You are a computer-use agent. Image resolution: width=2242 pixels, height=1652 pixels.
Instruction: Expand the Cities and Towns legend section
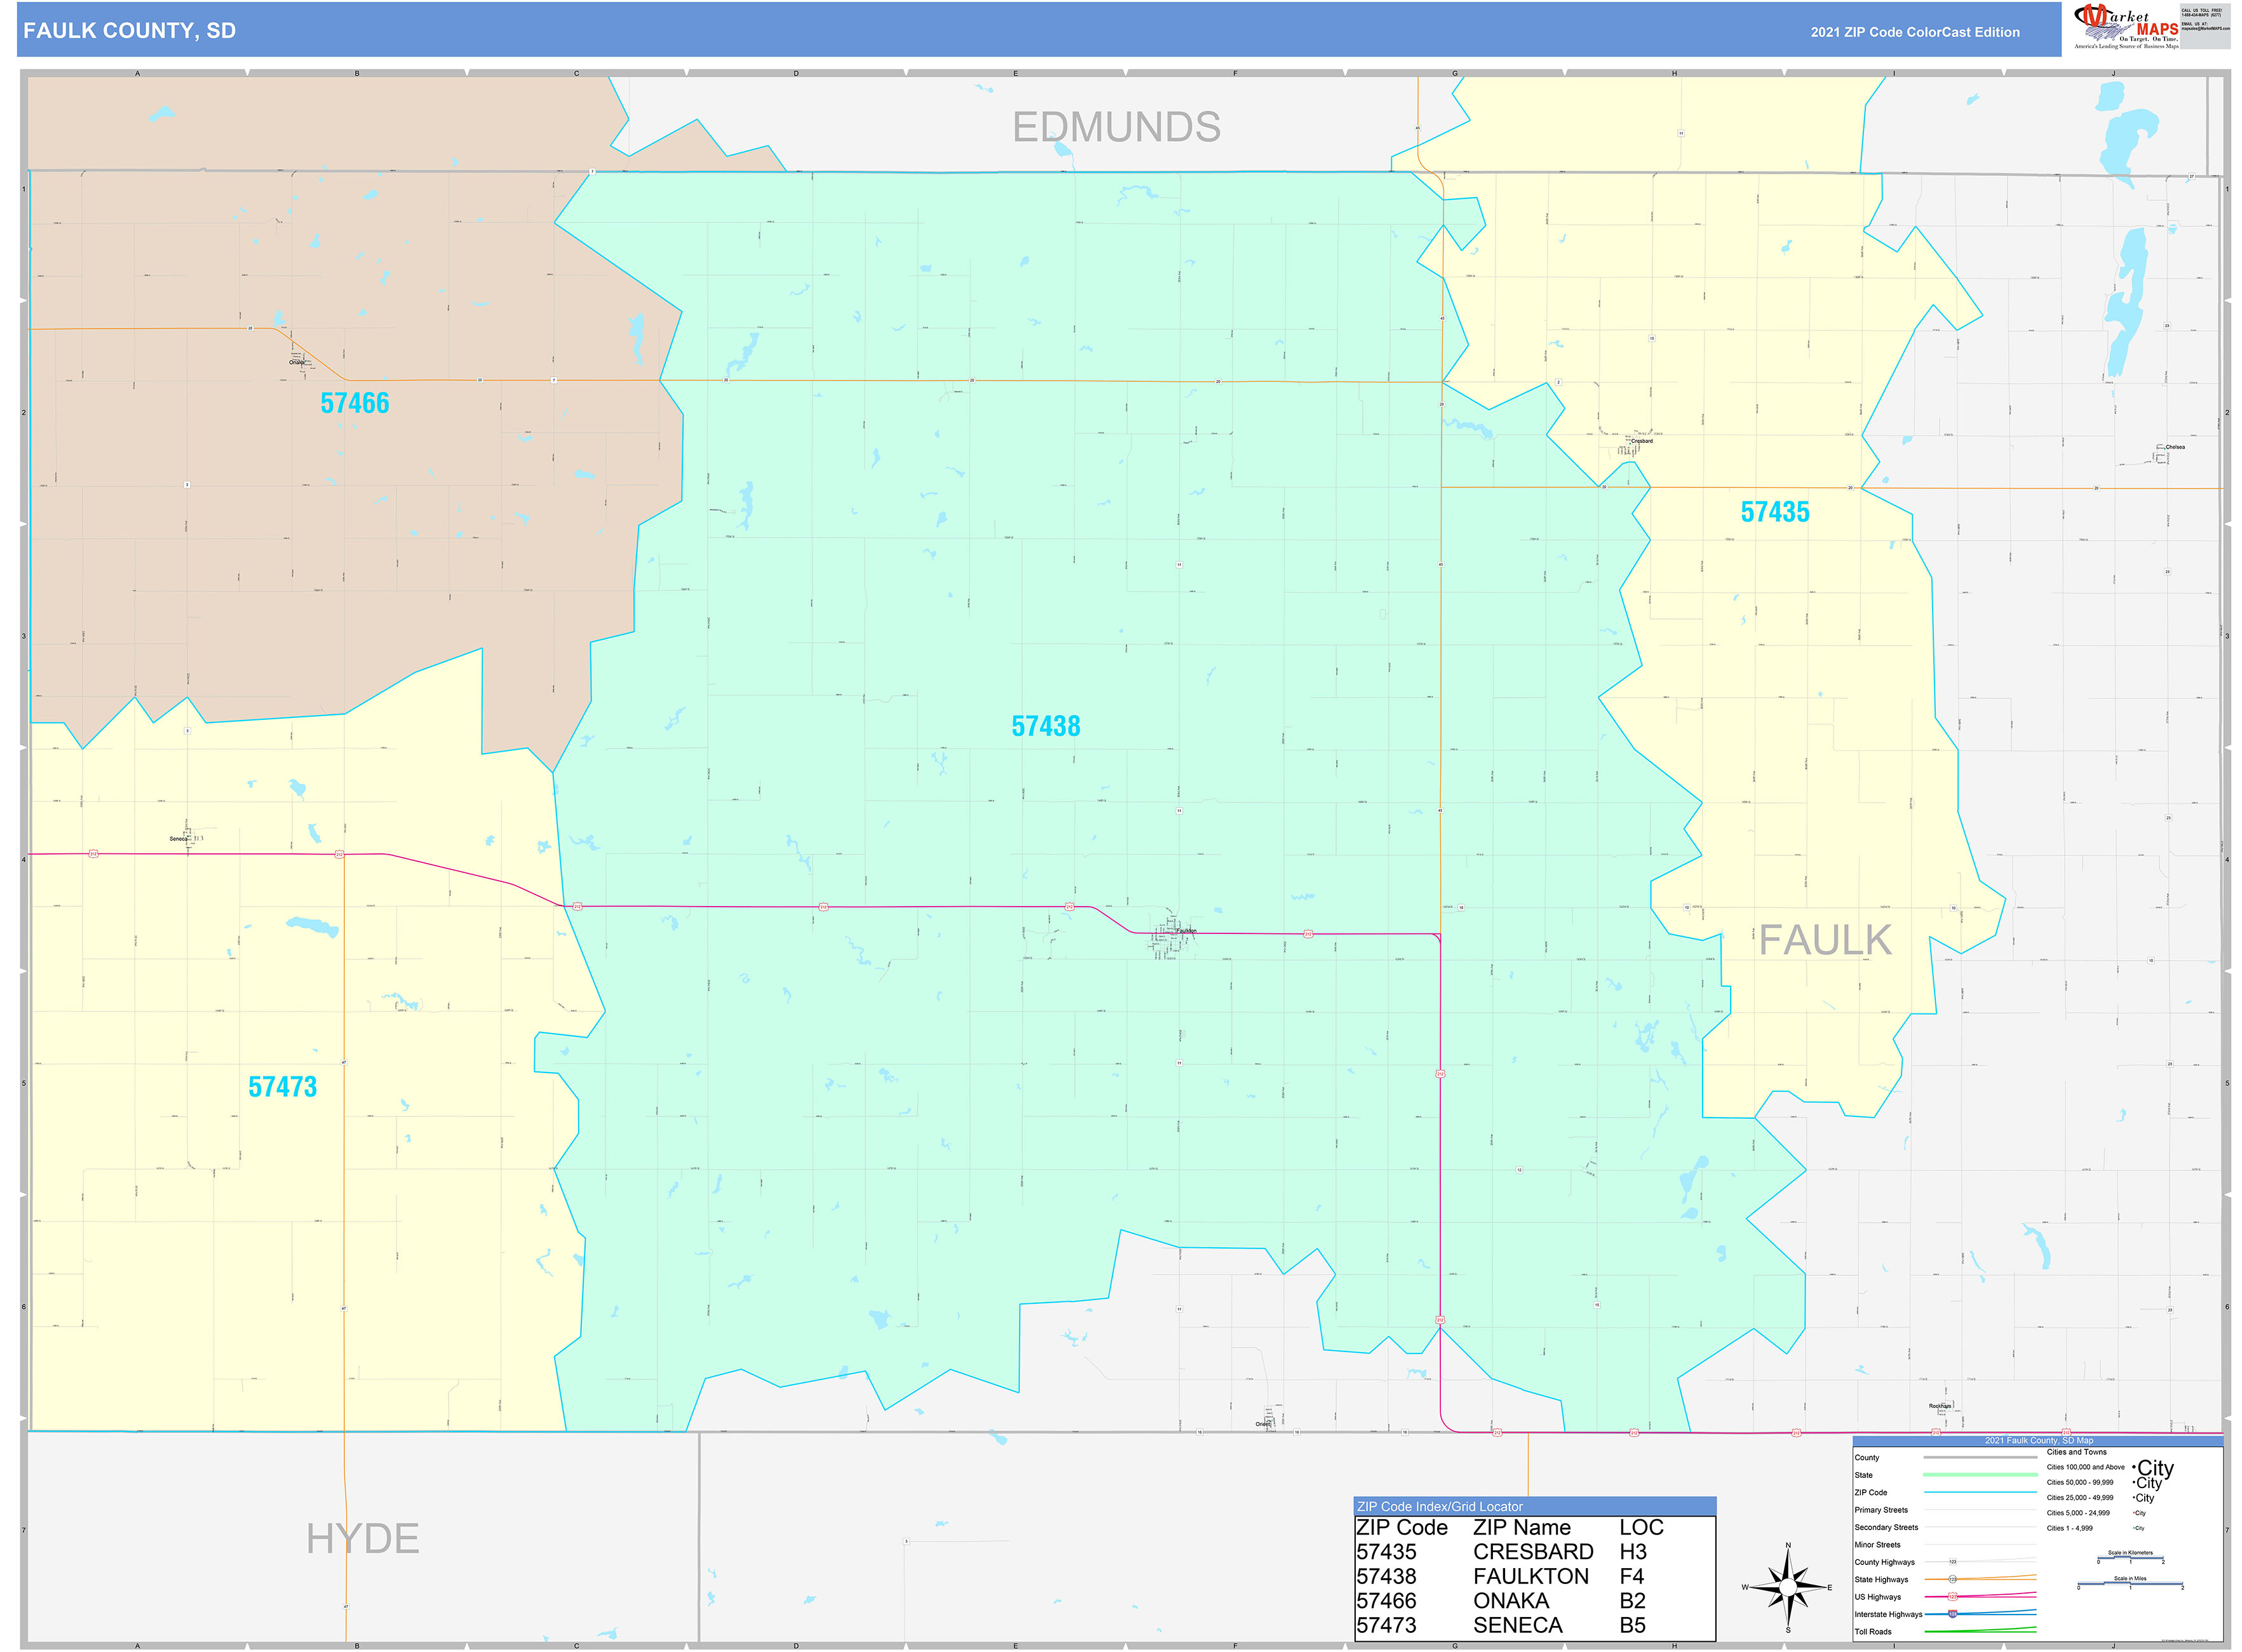[2077, 1452]
